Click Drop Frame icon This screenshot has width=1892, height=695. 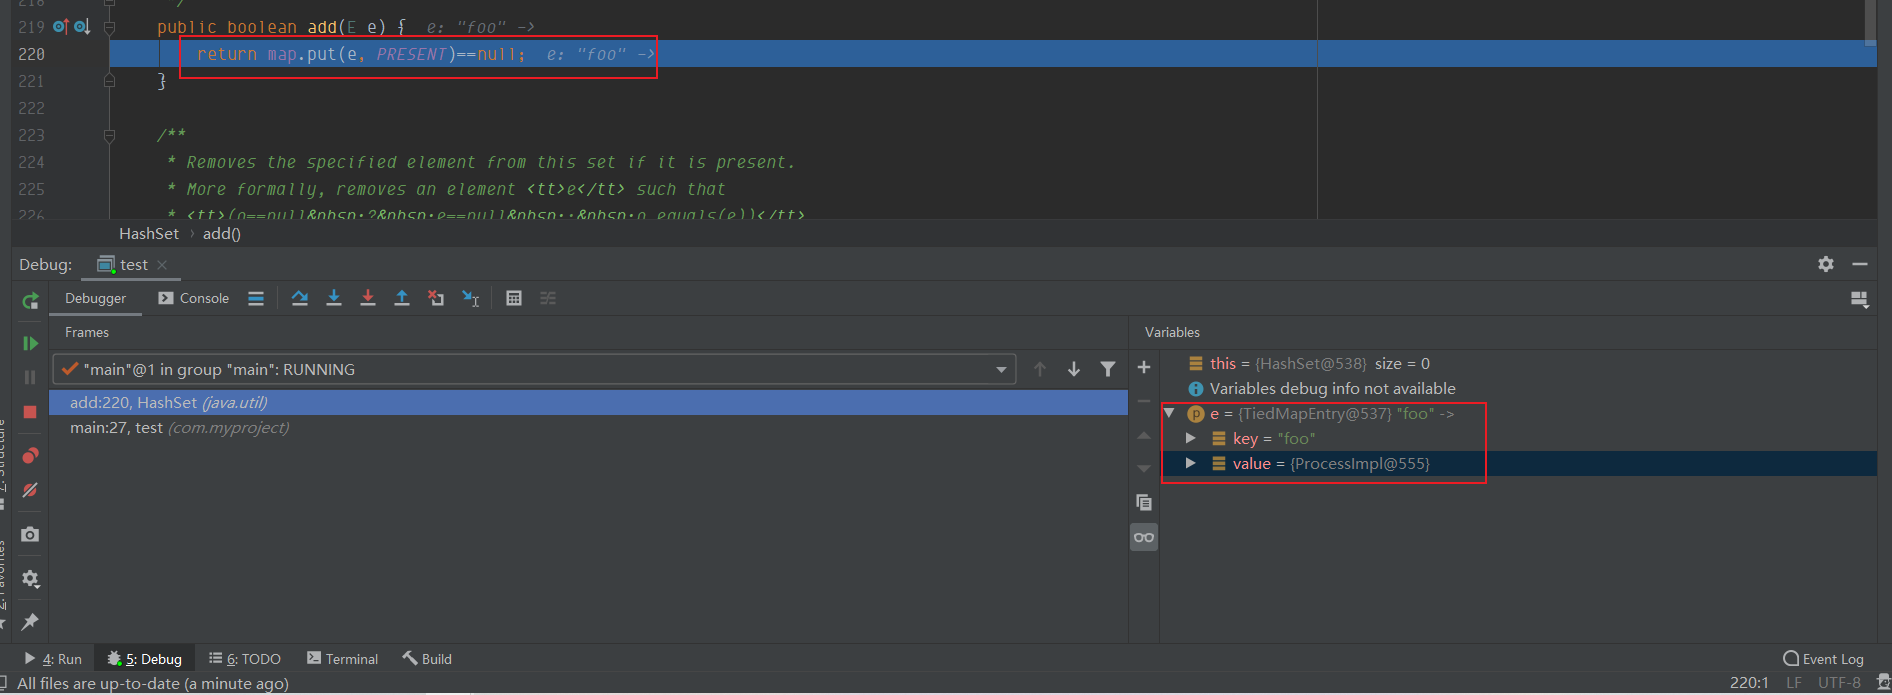coord(436,298)
